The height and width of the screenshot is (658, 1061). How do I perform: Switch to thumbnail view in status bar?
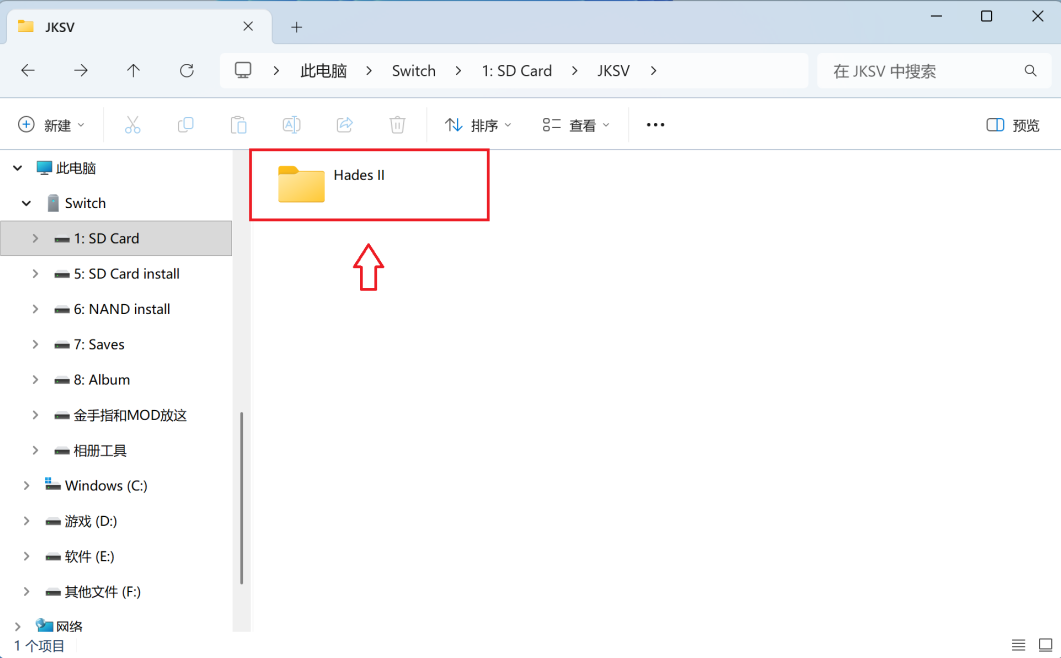point(1045,645)
